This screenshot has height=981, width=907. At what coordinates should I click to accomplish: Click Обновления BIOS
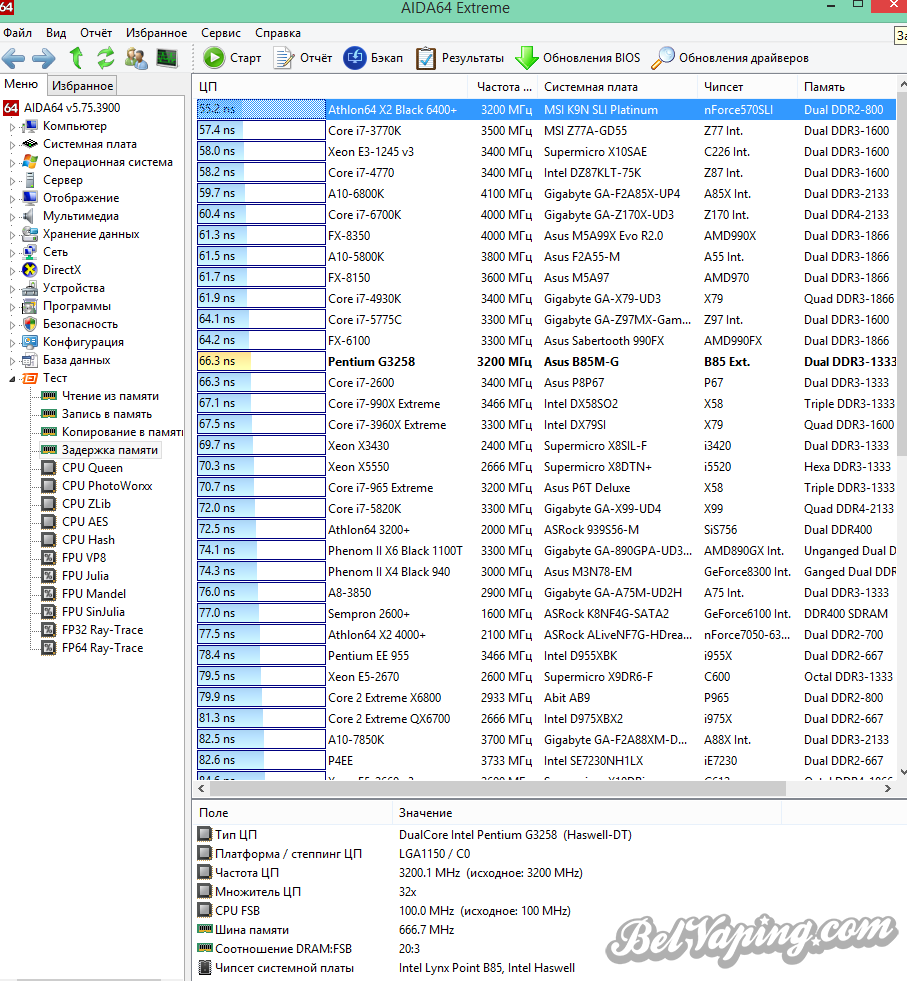coord(577,58)
